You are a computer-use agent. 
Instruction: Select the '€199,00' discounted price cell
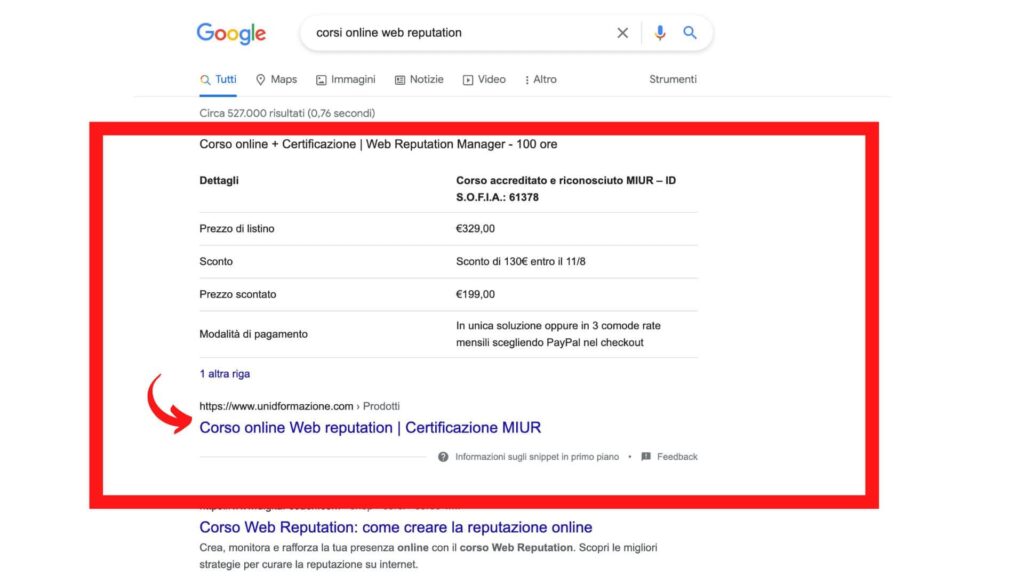coord(475,294)
